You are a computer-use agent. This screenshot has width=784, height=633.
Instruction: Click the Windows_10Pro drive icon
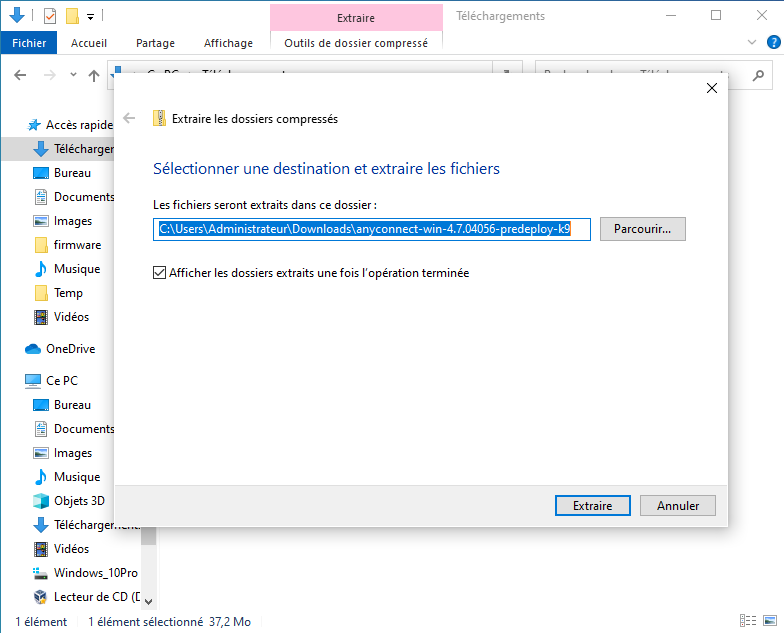click(41, 573)
